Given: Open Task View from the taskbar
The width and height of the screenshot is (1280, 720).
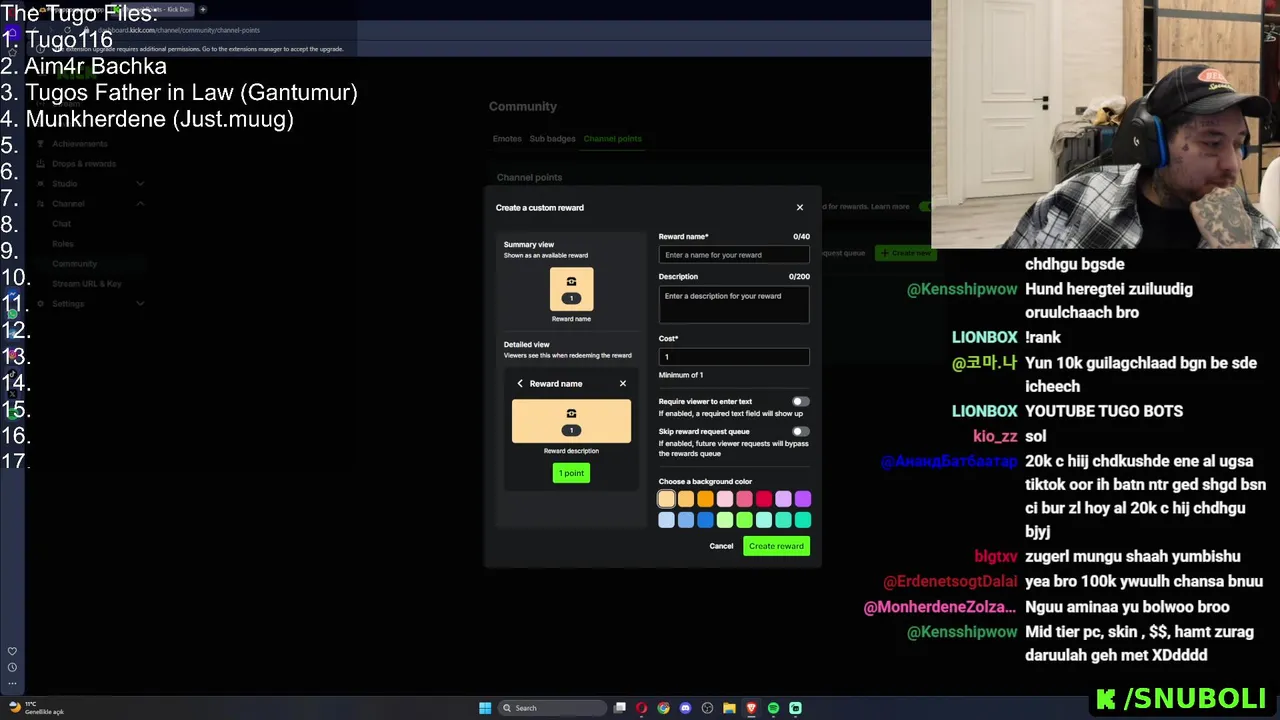Looking at the screenshot, I should [620, 708].
